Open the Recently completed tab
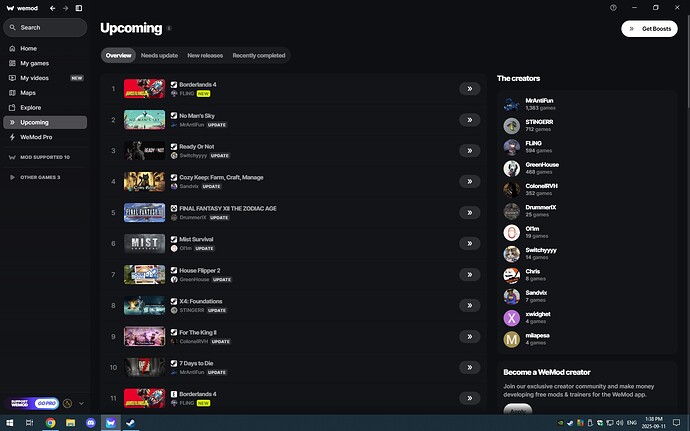 coord(259,56)
